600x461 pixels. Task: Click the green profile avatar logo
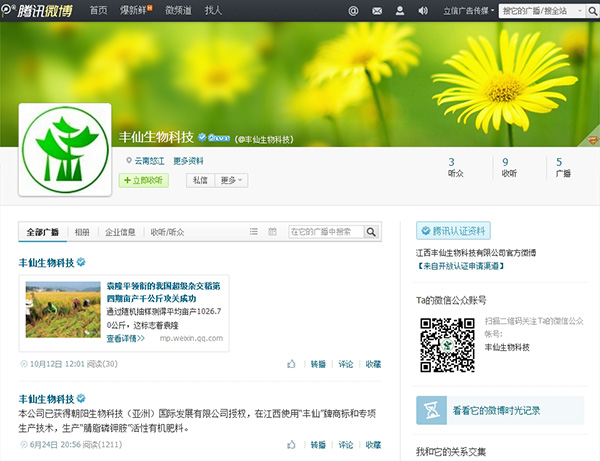click(x=65, y=150)
